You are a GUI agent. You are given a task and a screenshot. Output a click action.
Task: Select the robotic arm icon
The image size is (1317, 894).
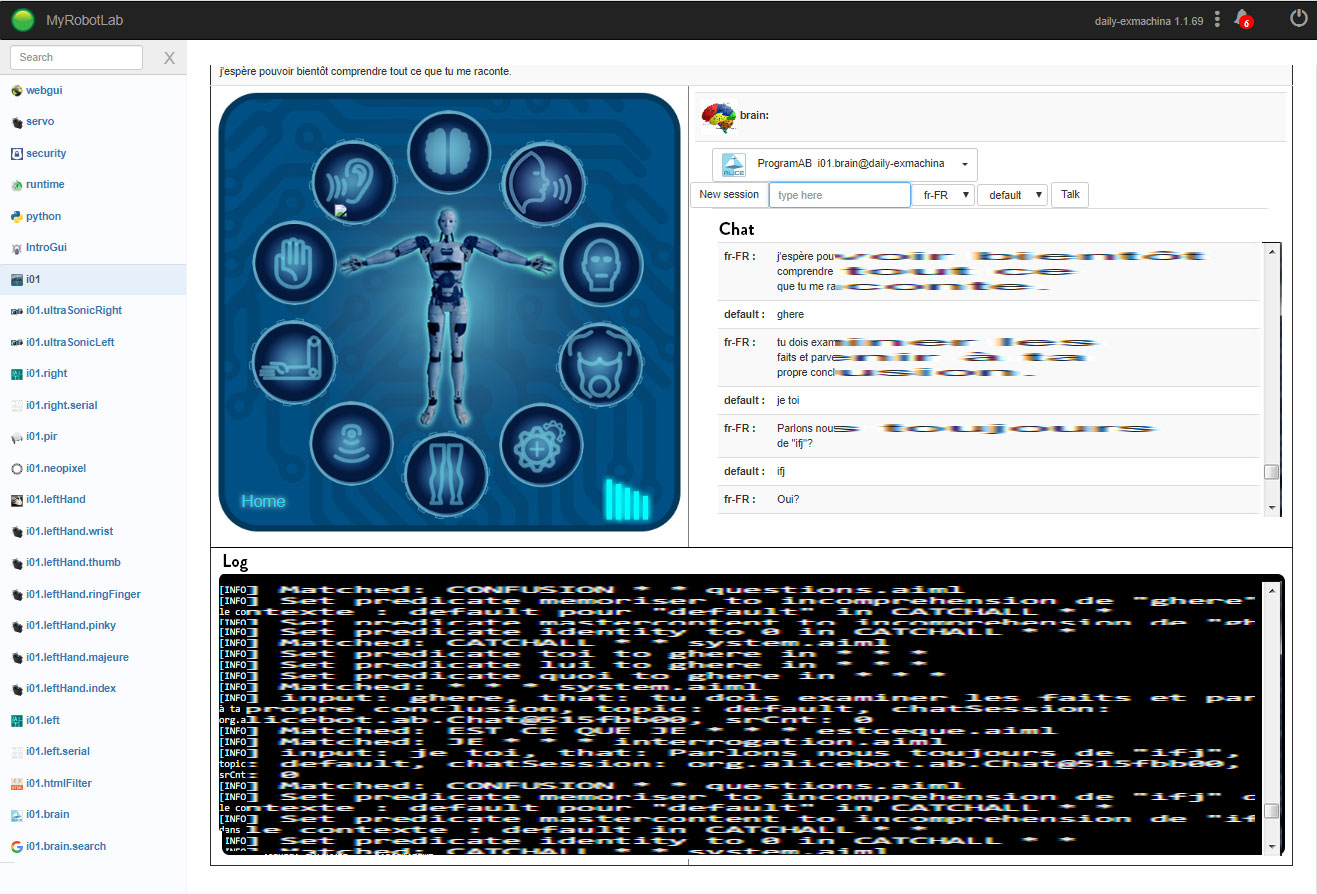coord(293,361)
